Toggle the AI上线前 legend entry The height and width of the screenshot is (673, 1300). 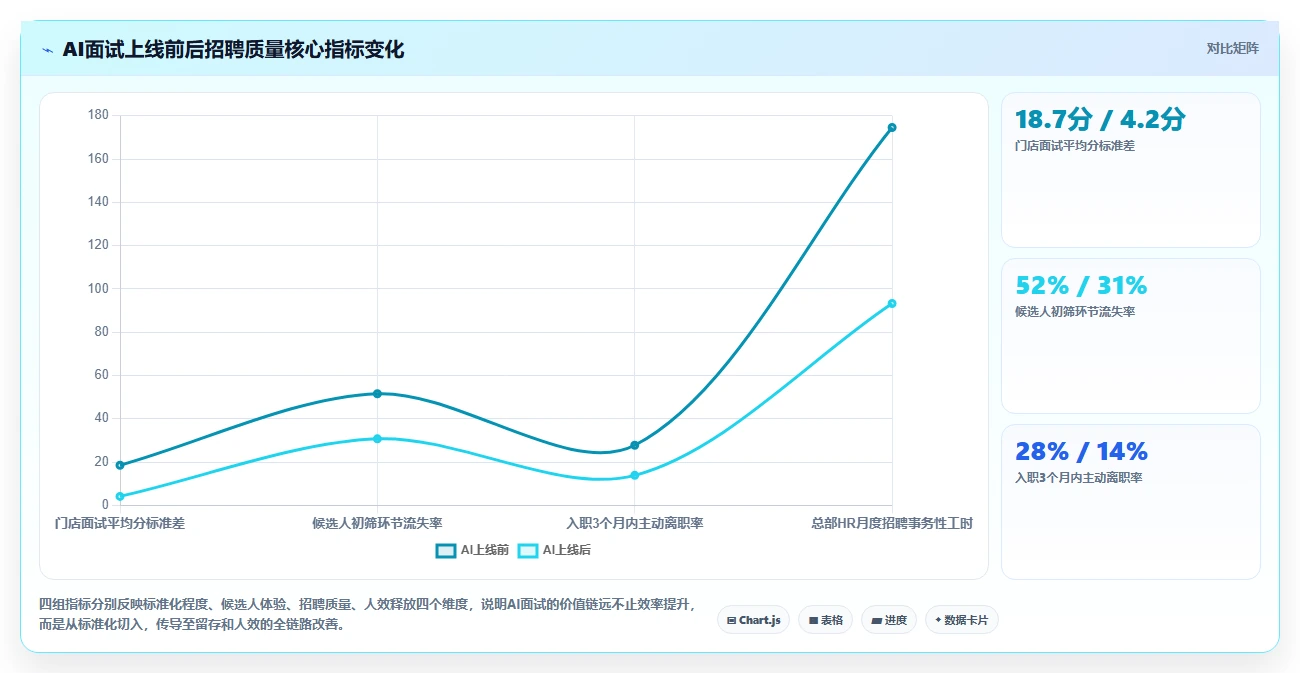coord(473,550)
